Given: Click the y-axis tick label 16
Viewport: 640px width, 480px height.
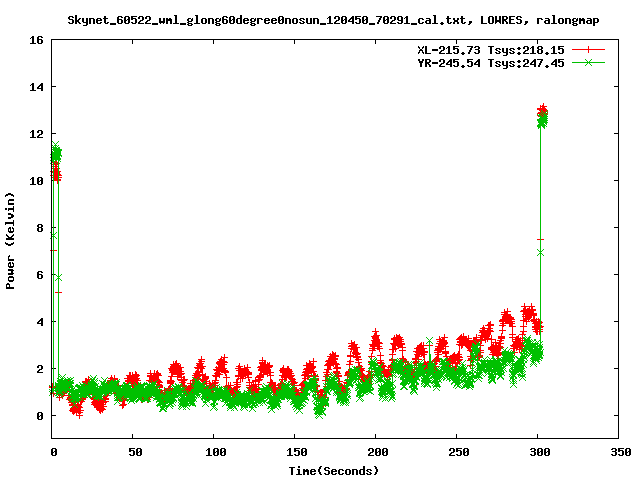Looking at the screenshot, I should click(36, 40).
